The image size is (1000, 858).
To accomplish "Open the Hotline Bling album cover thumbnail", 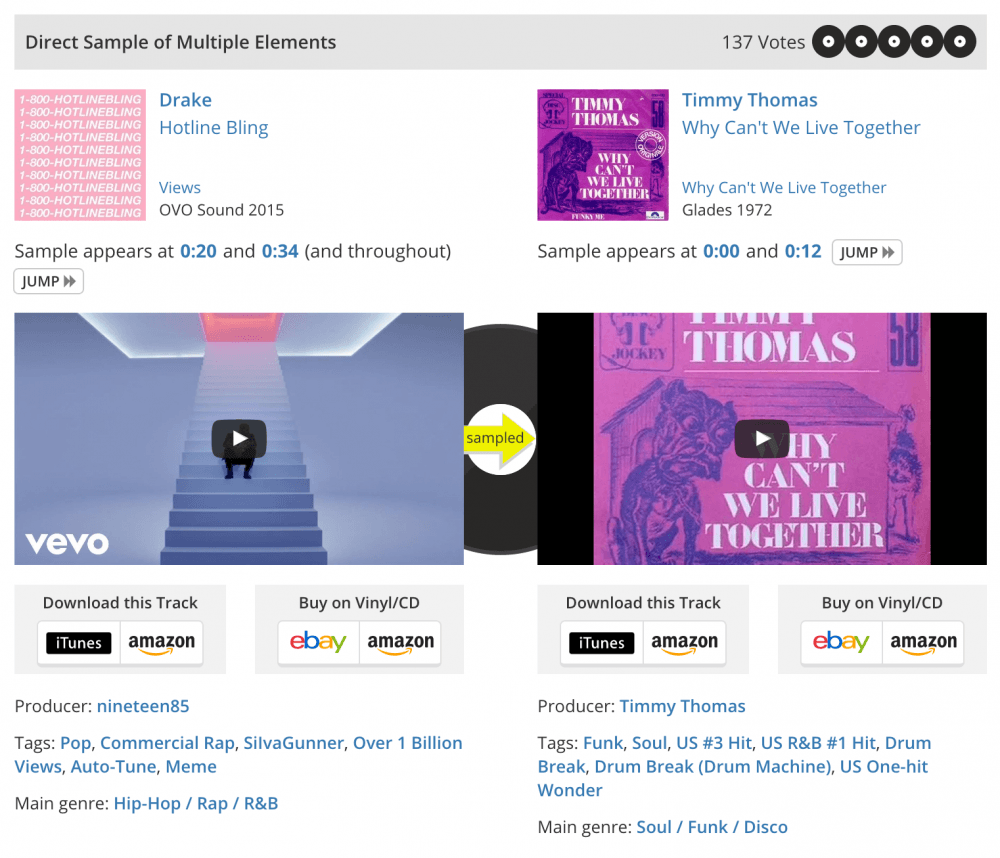I will pos(80,155).
